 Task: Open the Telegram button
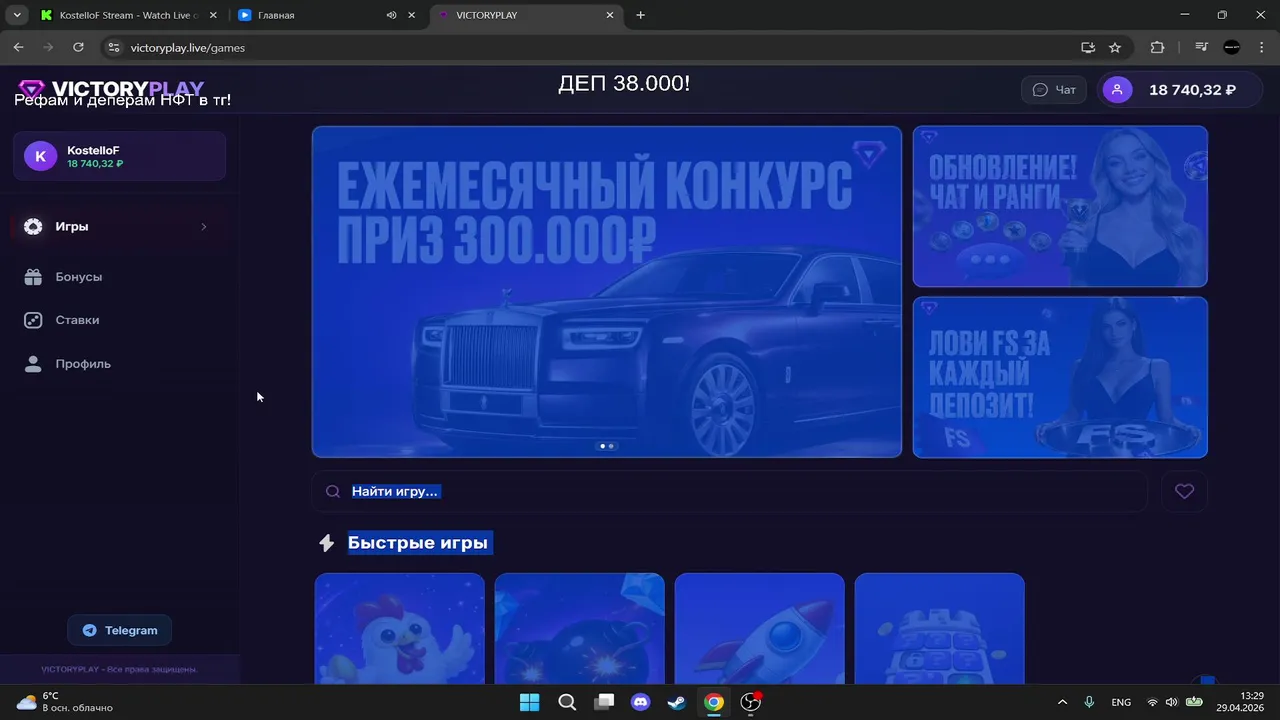[120, 630]
